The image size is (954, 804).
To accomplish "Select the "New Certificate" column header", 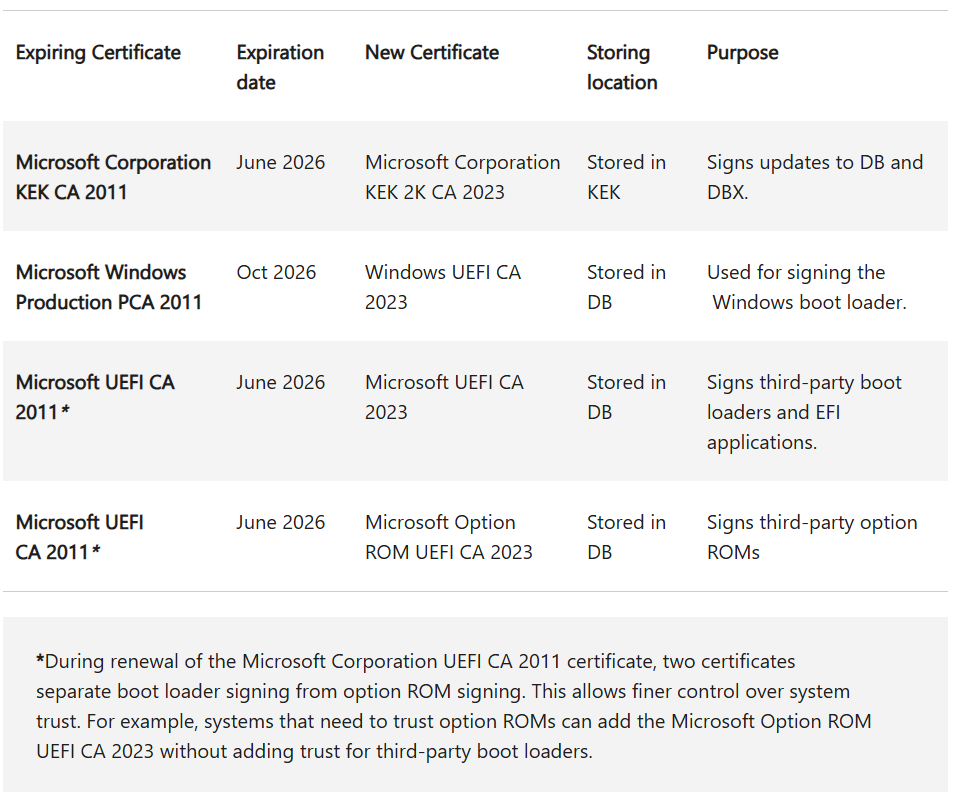I will (x=431, y=53).
